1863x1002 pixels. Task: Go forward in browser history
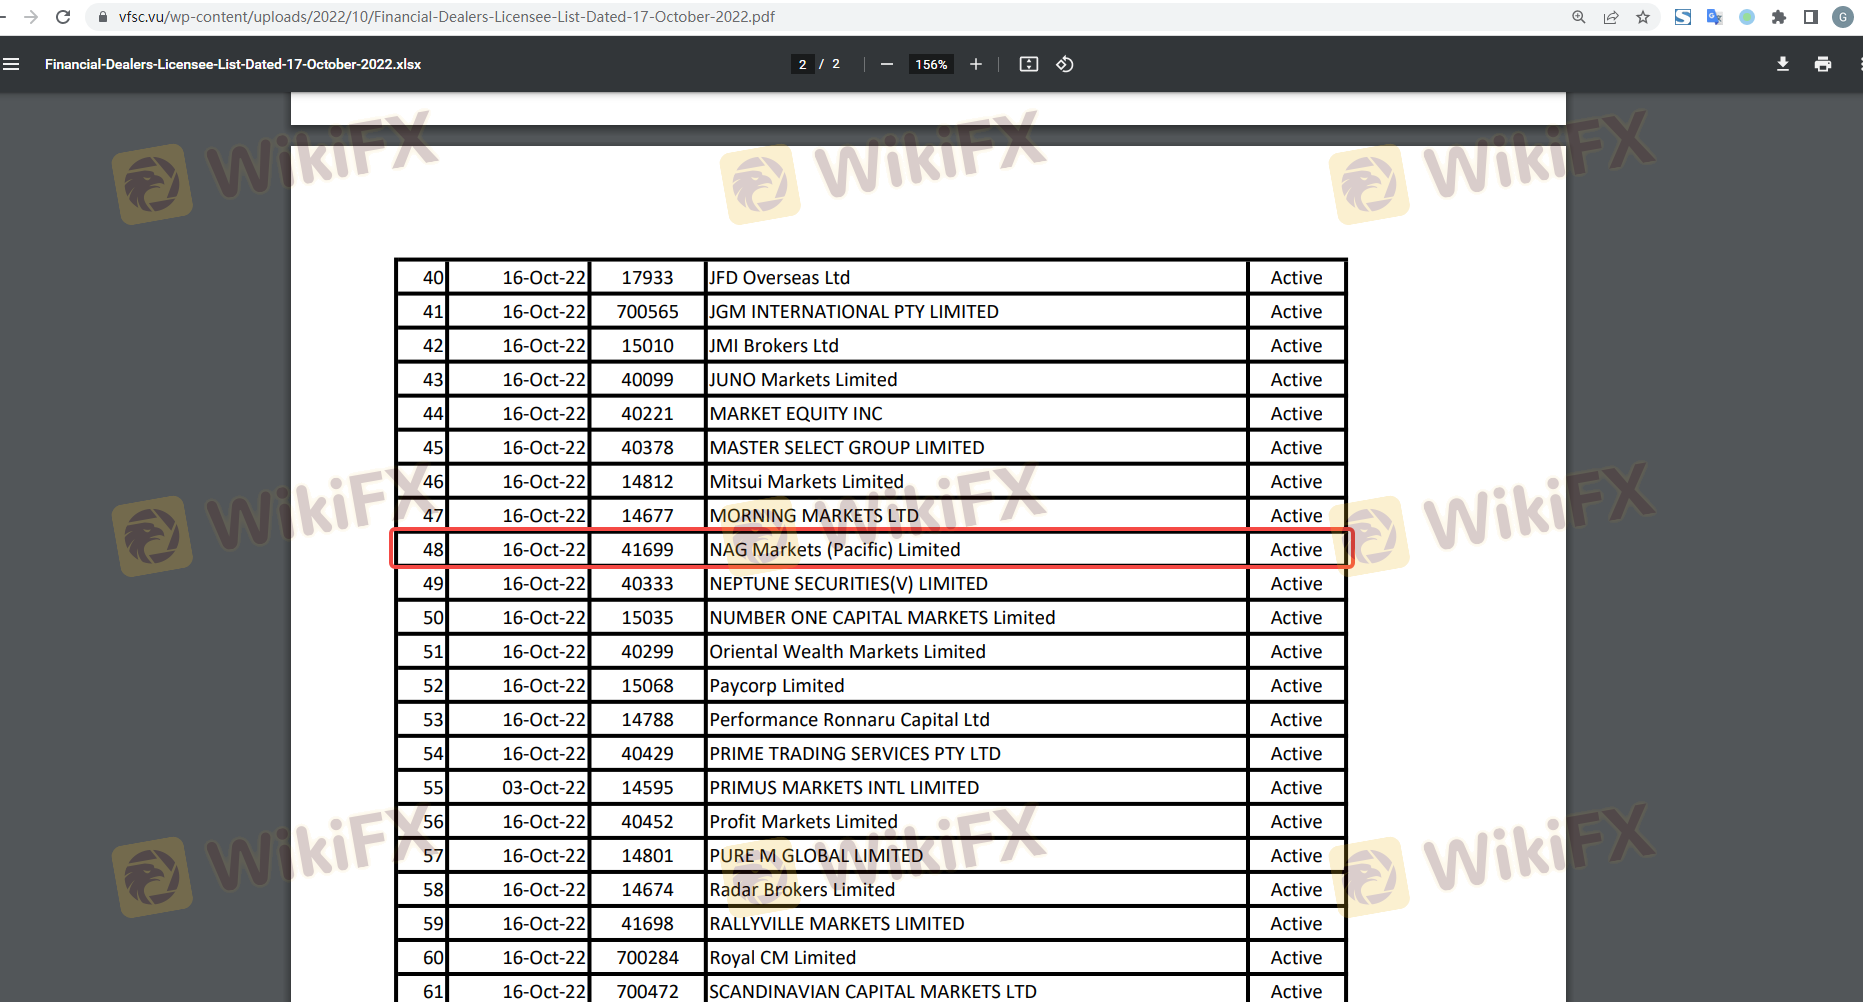31,17
